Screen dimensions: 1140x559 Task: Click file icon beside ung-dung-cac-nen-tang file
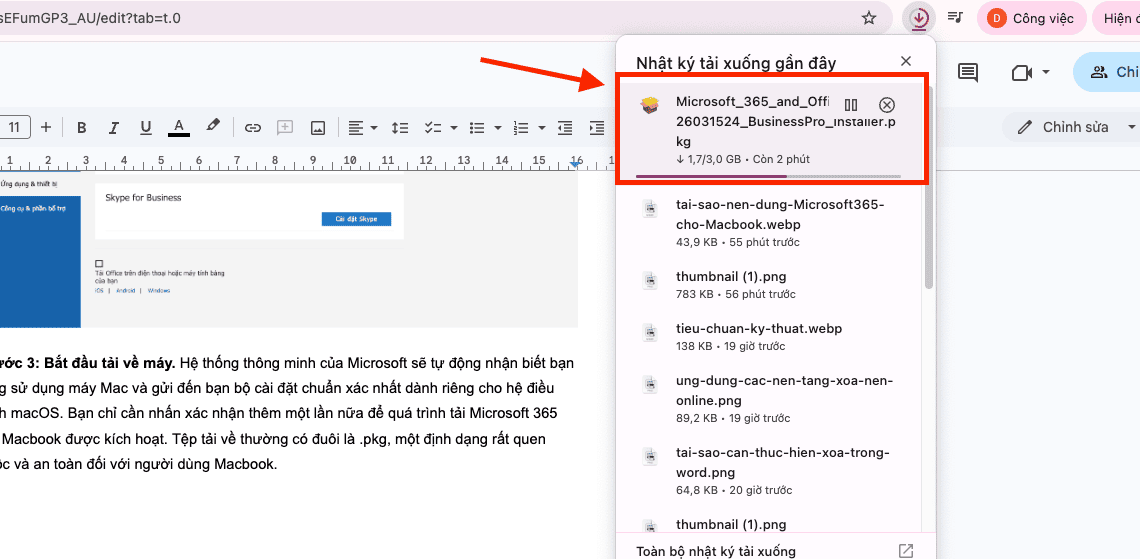click(x=649, y=385)
